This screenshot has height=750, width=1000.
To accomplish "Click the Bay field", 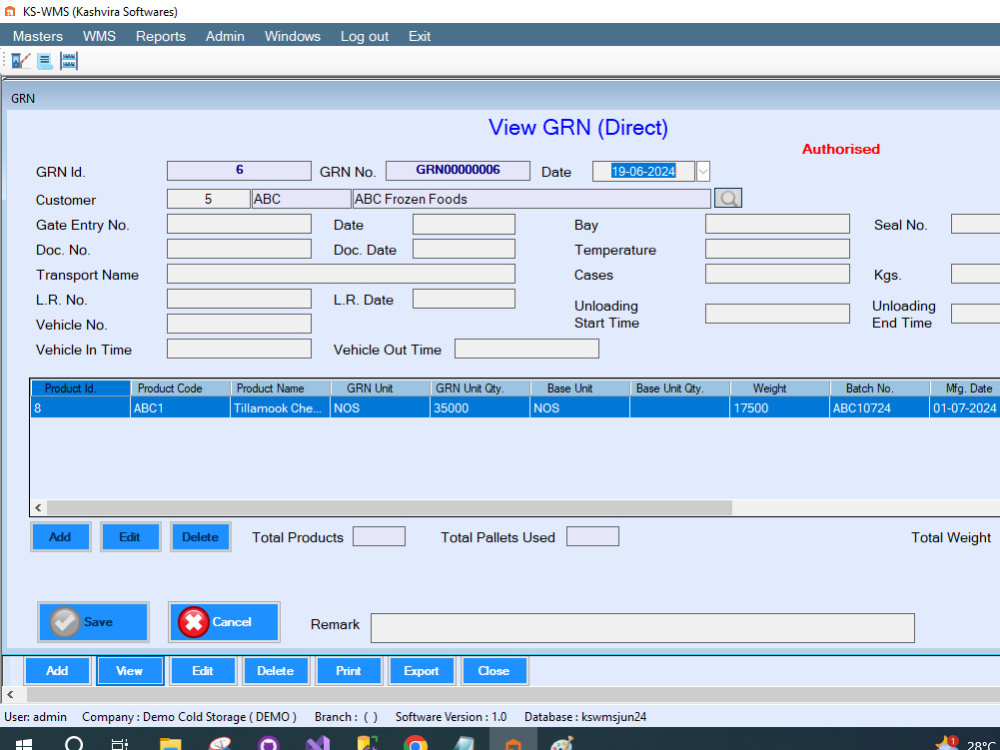I will 777,224.
